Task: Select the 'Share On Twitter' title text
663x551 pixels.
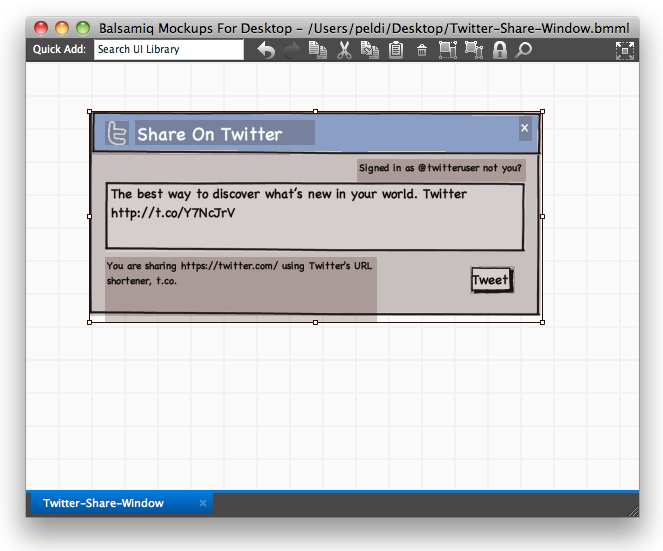Action: [x=210, y=134]
